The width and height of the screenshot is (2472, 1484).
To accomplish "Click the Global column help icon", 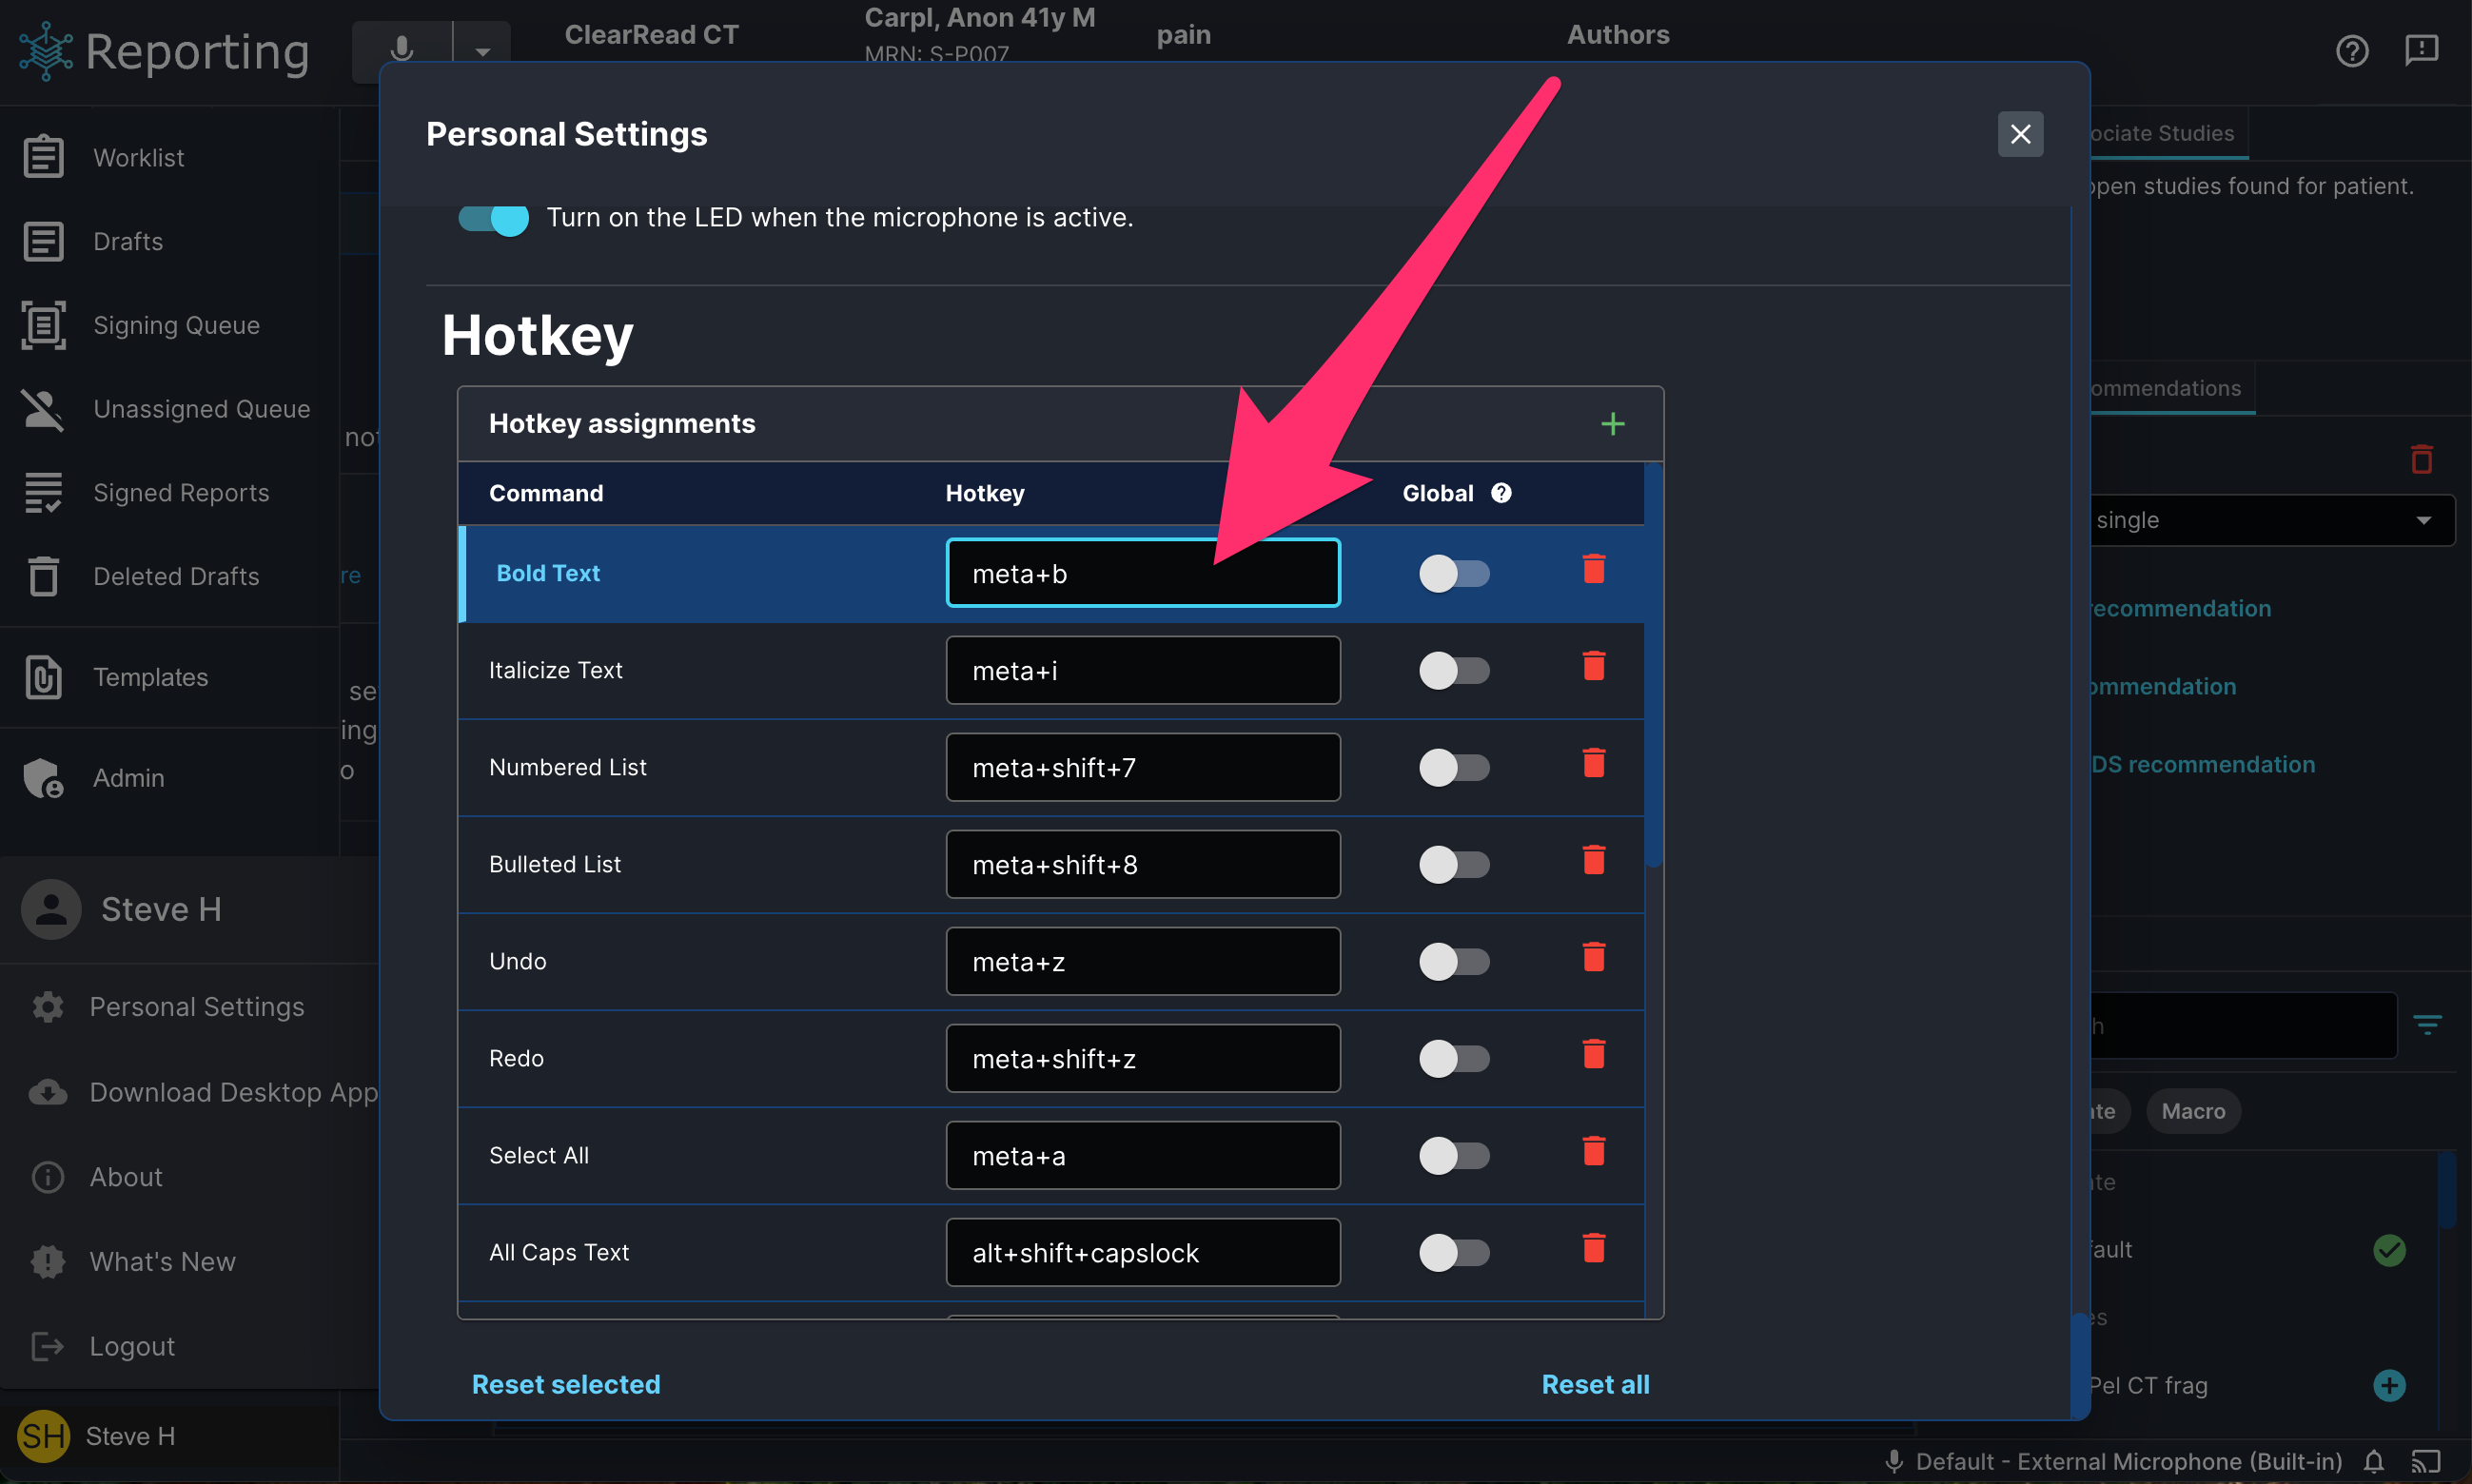I will click(x=1501, y=493).
